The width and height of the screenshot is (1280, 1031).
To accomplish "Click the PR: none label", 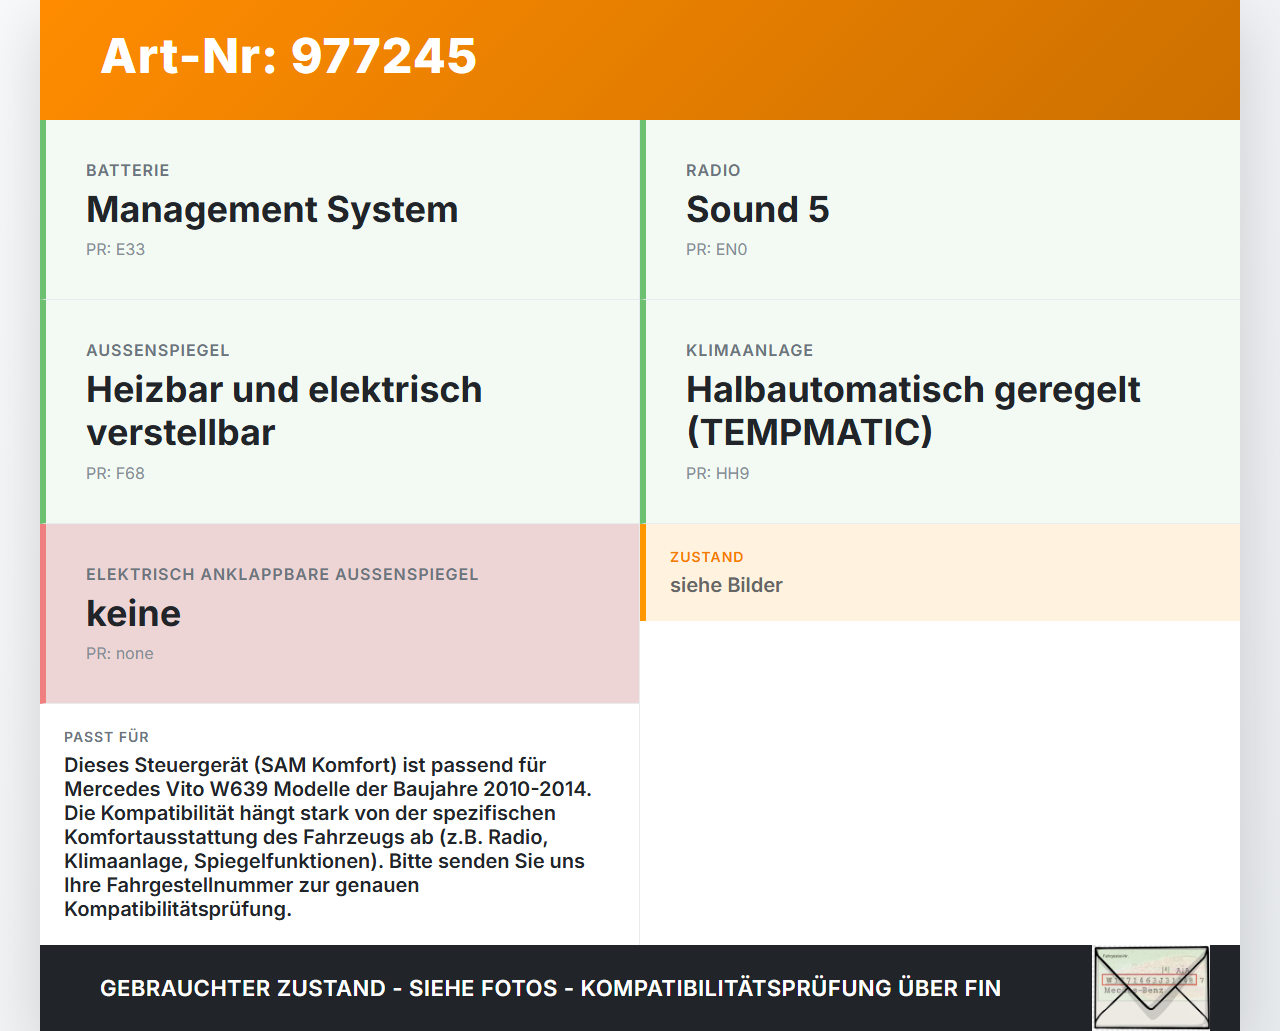I will tap(120, 653).
